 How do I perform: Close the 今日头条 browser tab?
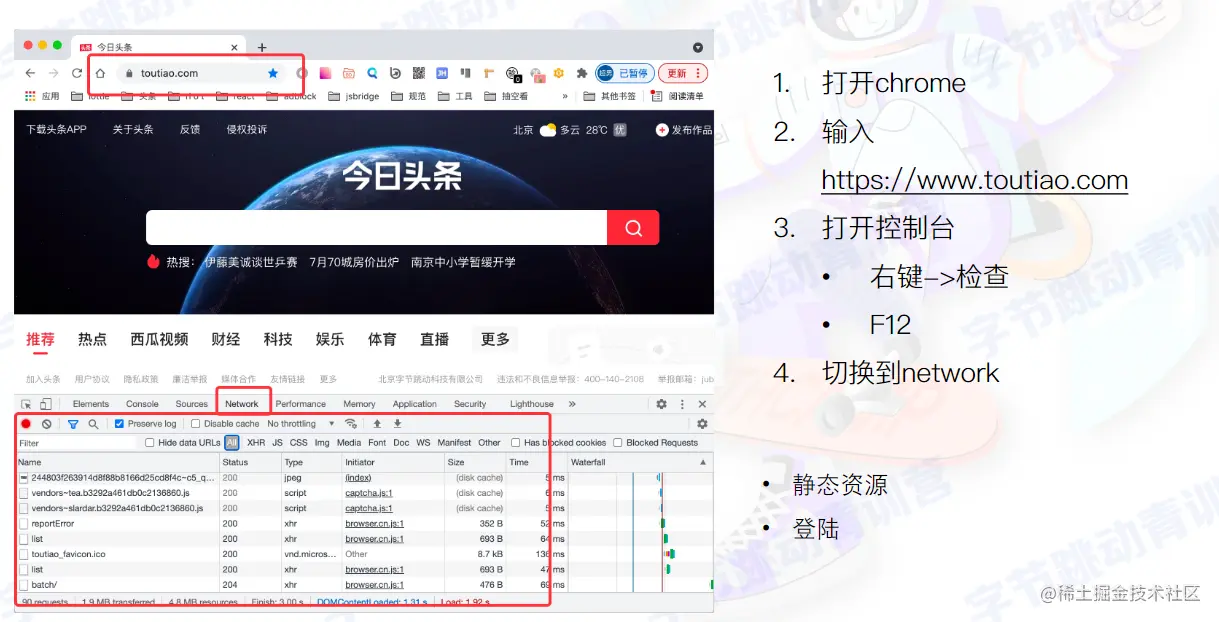235,47
